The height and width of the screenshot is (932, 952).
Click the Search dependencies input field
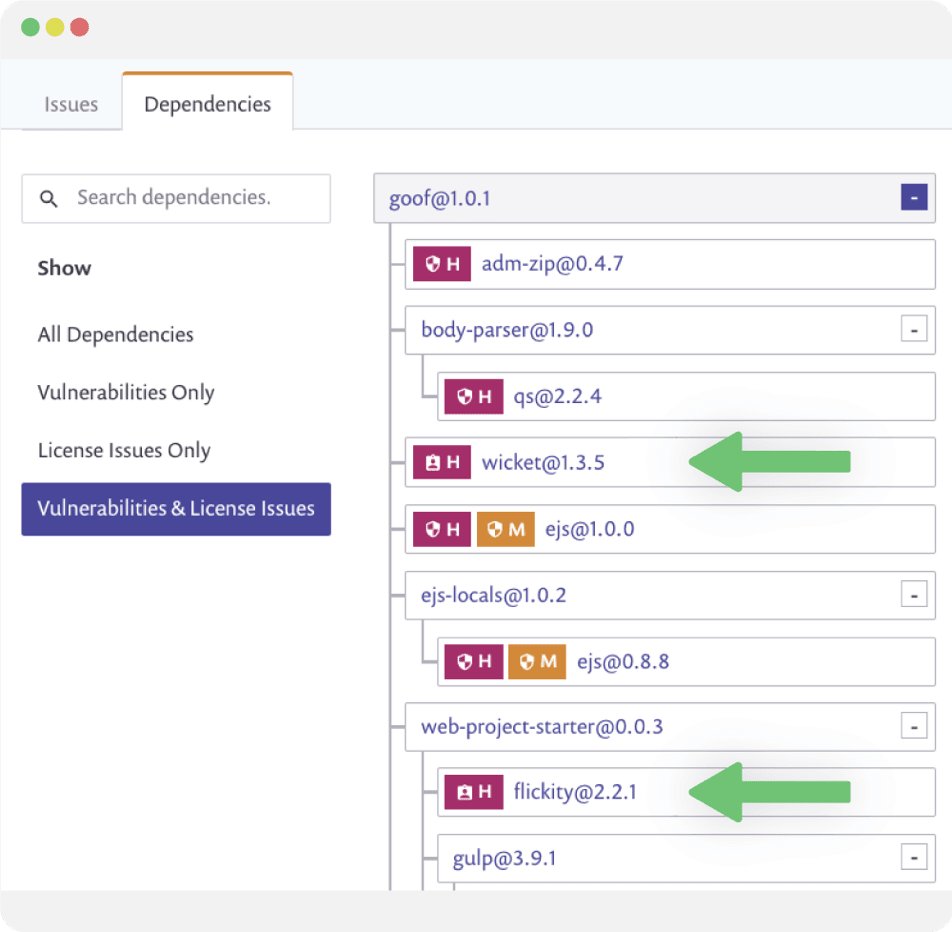pyautogui.click(x=176, y=199)
